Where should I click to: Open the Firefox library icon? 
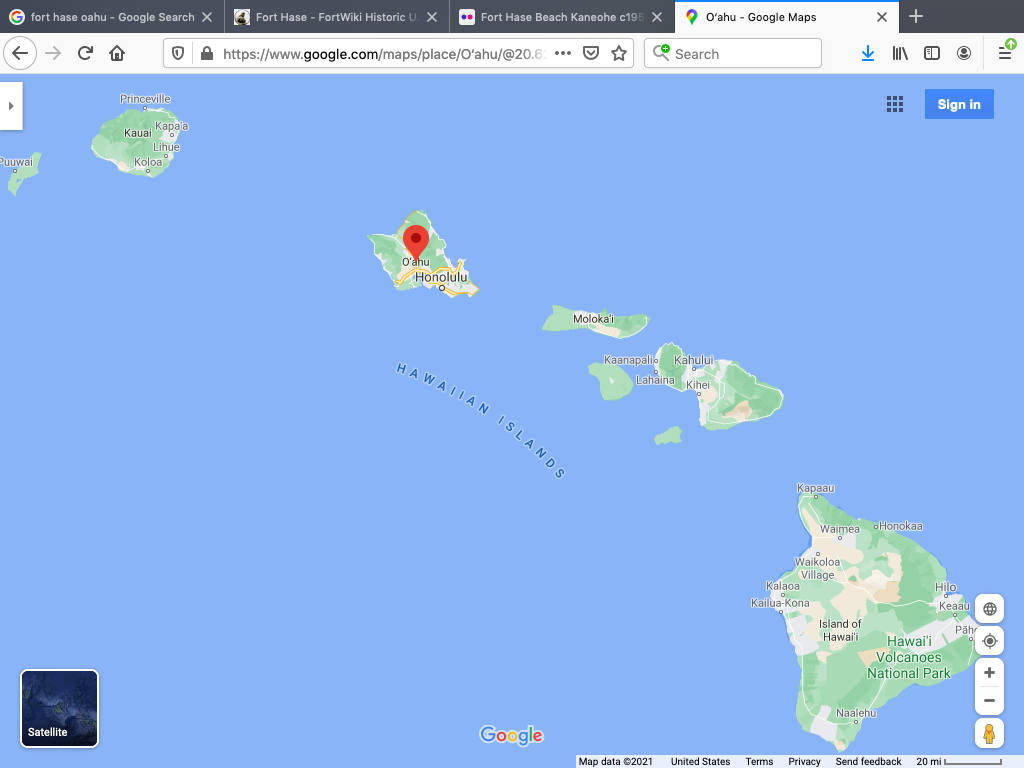900,54
